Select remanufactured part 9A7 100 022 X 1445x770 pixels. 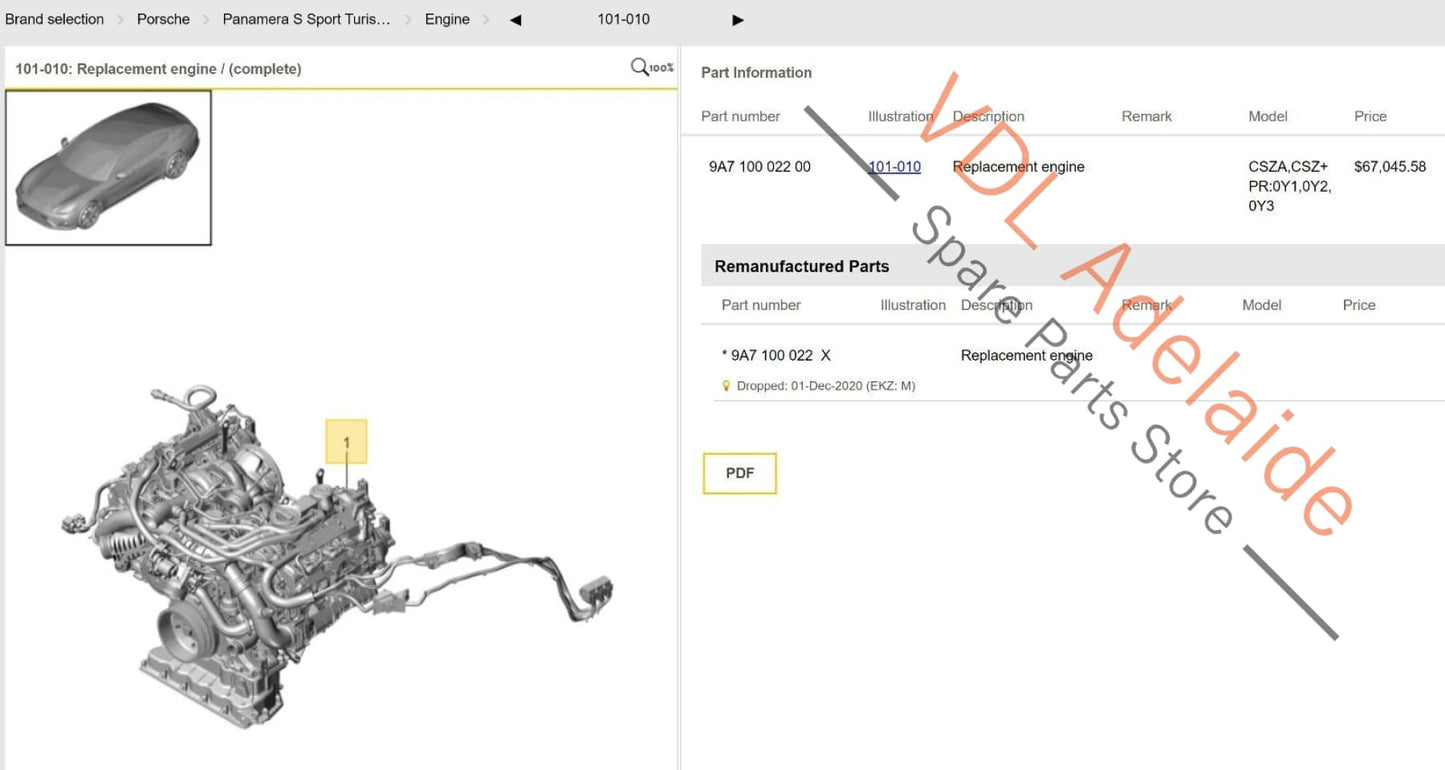tap(776, 355)
